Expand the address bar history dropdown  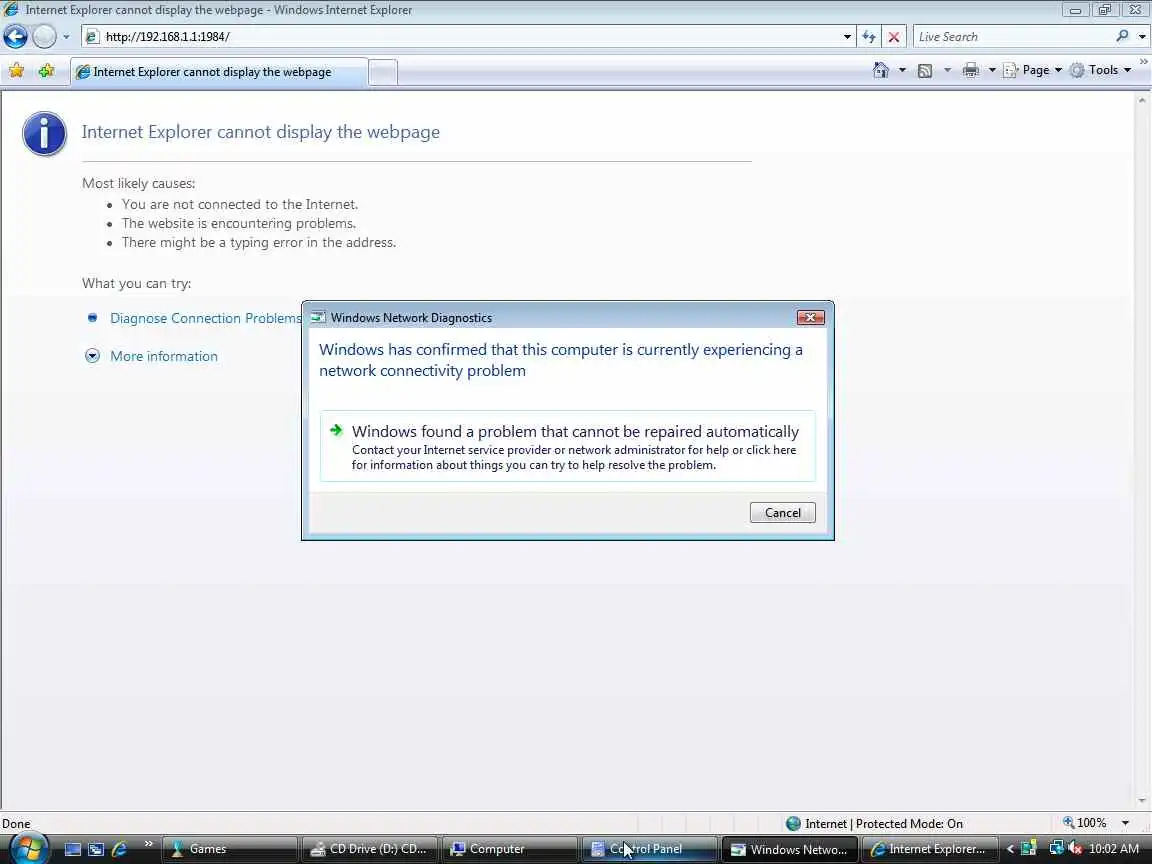tap(847, 36)
